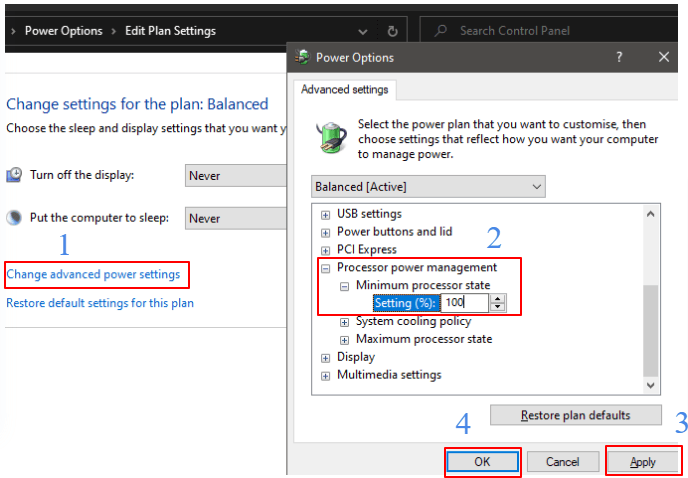Click the Cancel button

pos(563,462)
